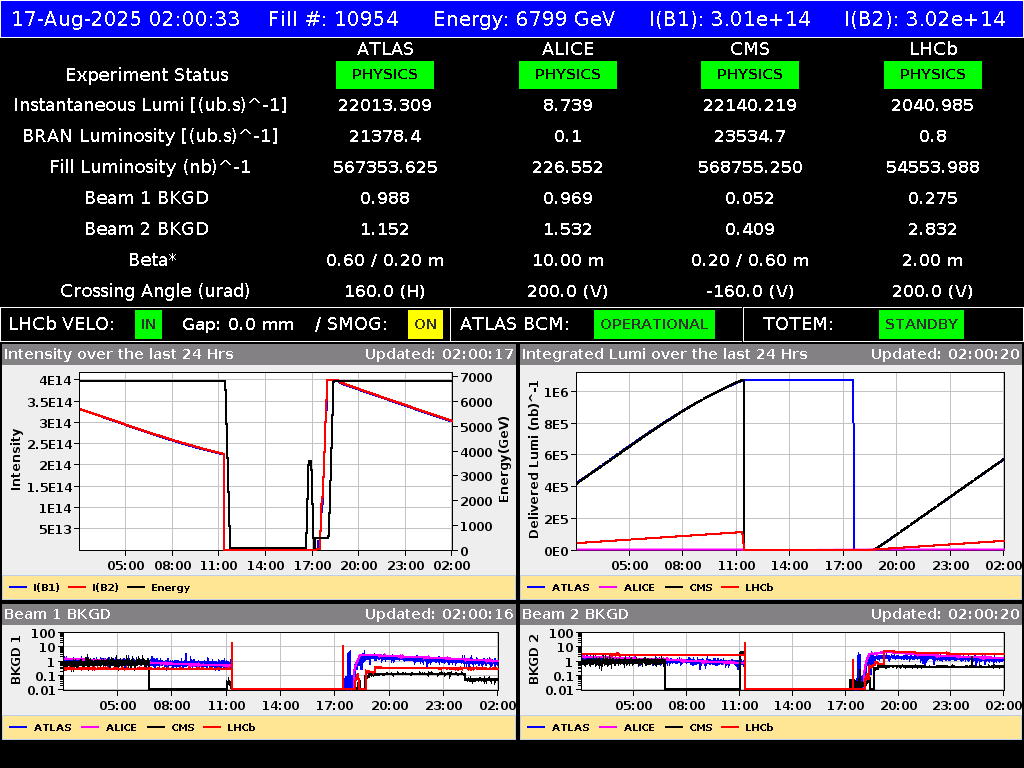The width and height of the screenshot is (1024, 768).
Task: Click ATLAS legend in Integrated Lumi chart
Action: [x=558, y=587]
